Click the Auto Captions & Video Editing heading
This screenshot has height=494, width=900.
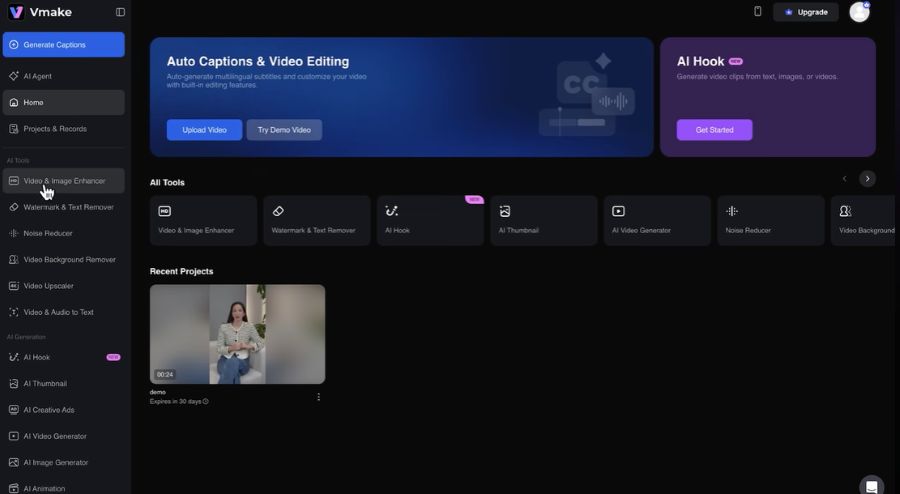pos(258,61)
